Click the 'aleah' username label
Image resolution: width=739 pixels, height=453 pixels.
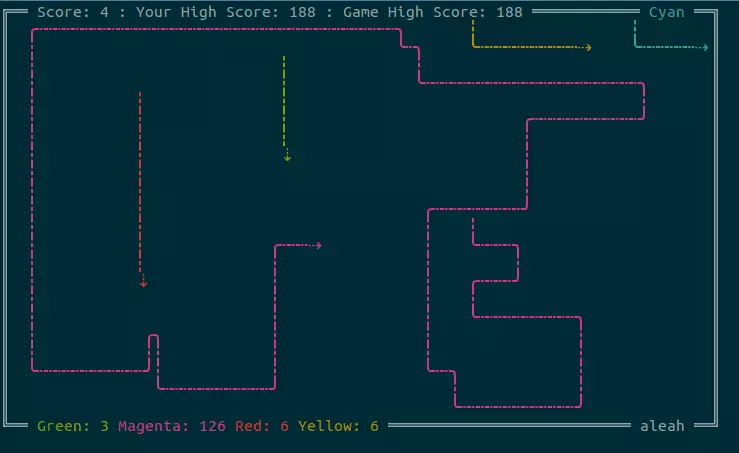[x=662, y=426]
